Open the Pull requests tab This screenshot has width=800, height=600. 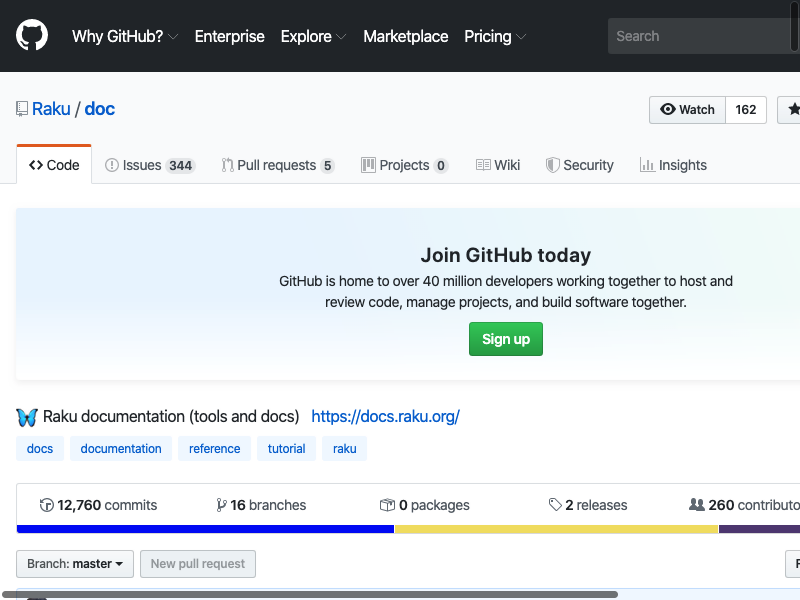click(x=277, y=165)
